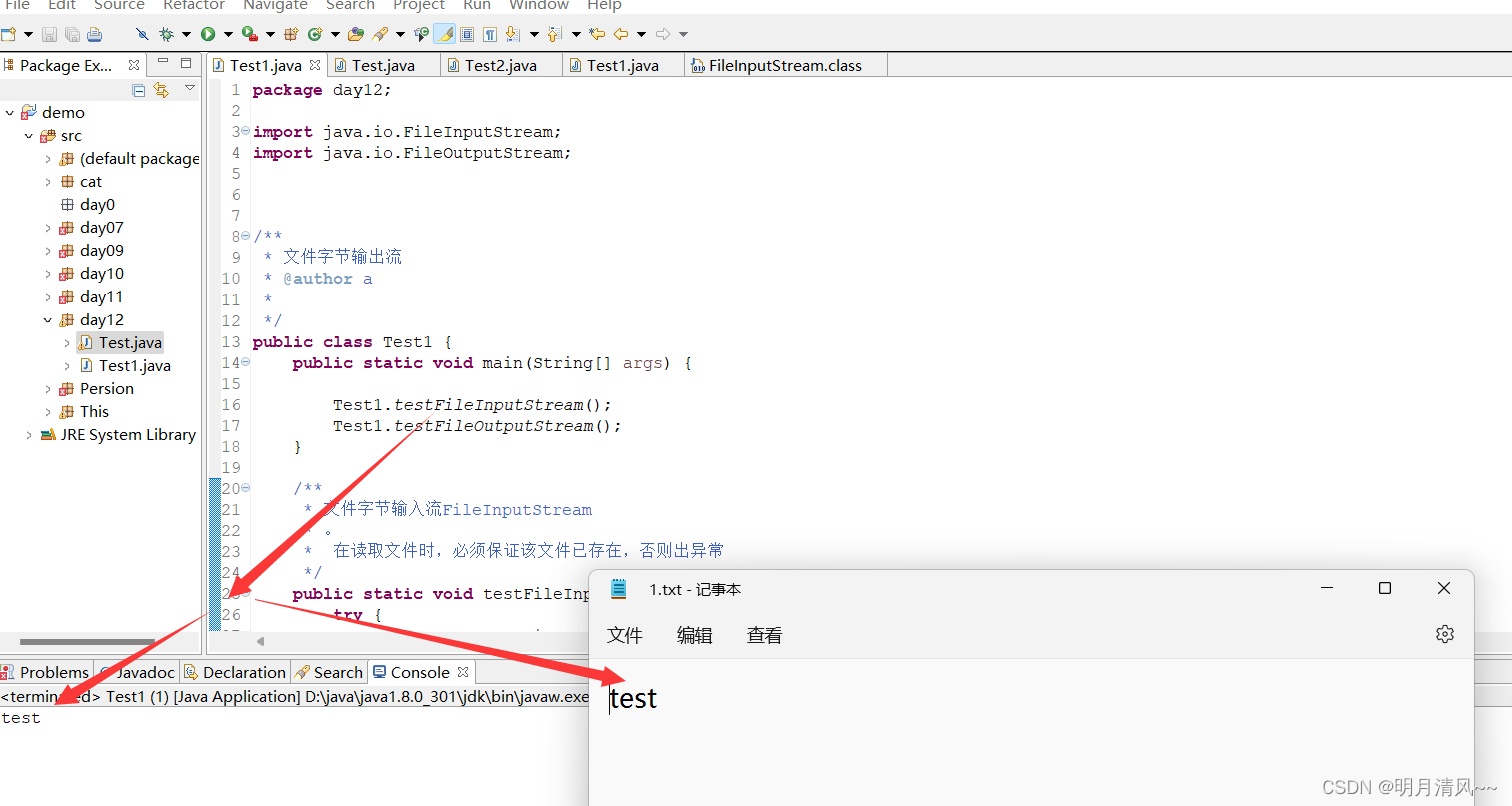Open Notepad's 查看 menu
The height and width of the screenshot is (806, 1512).
[765, 635]
